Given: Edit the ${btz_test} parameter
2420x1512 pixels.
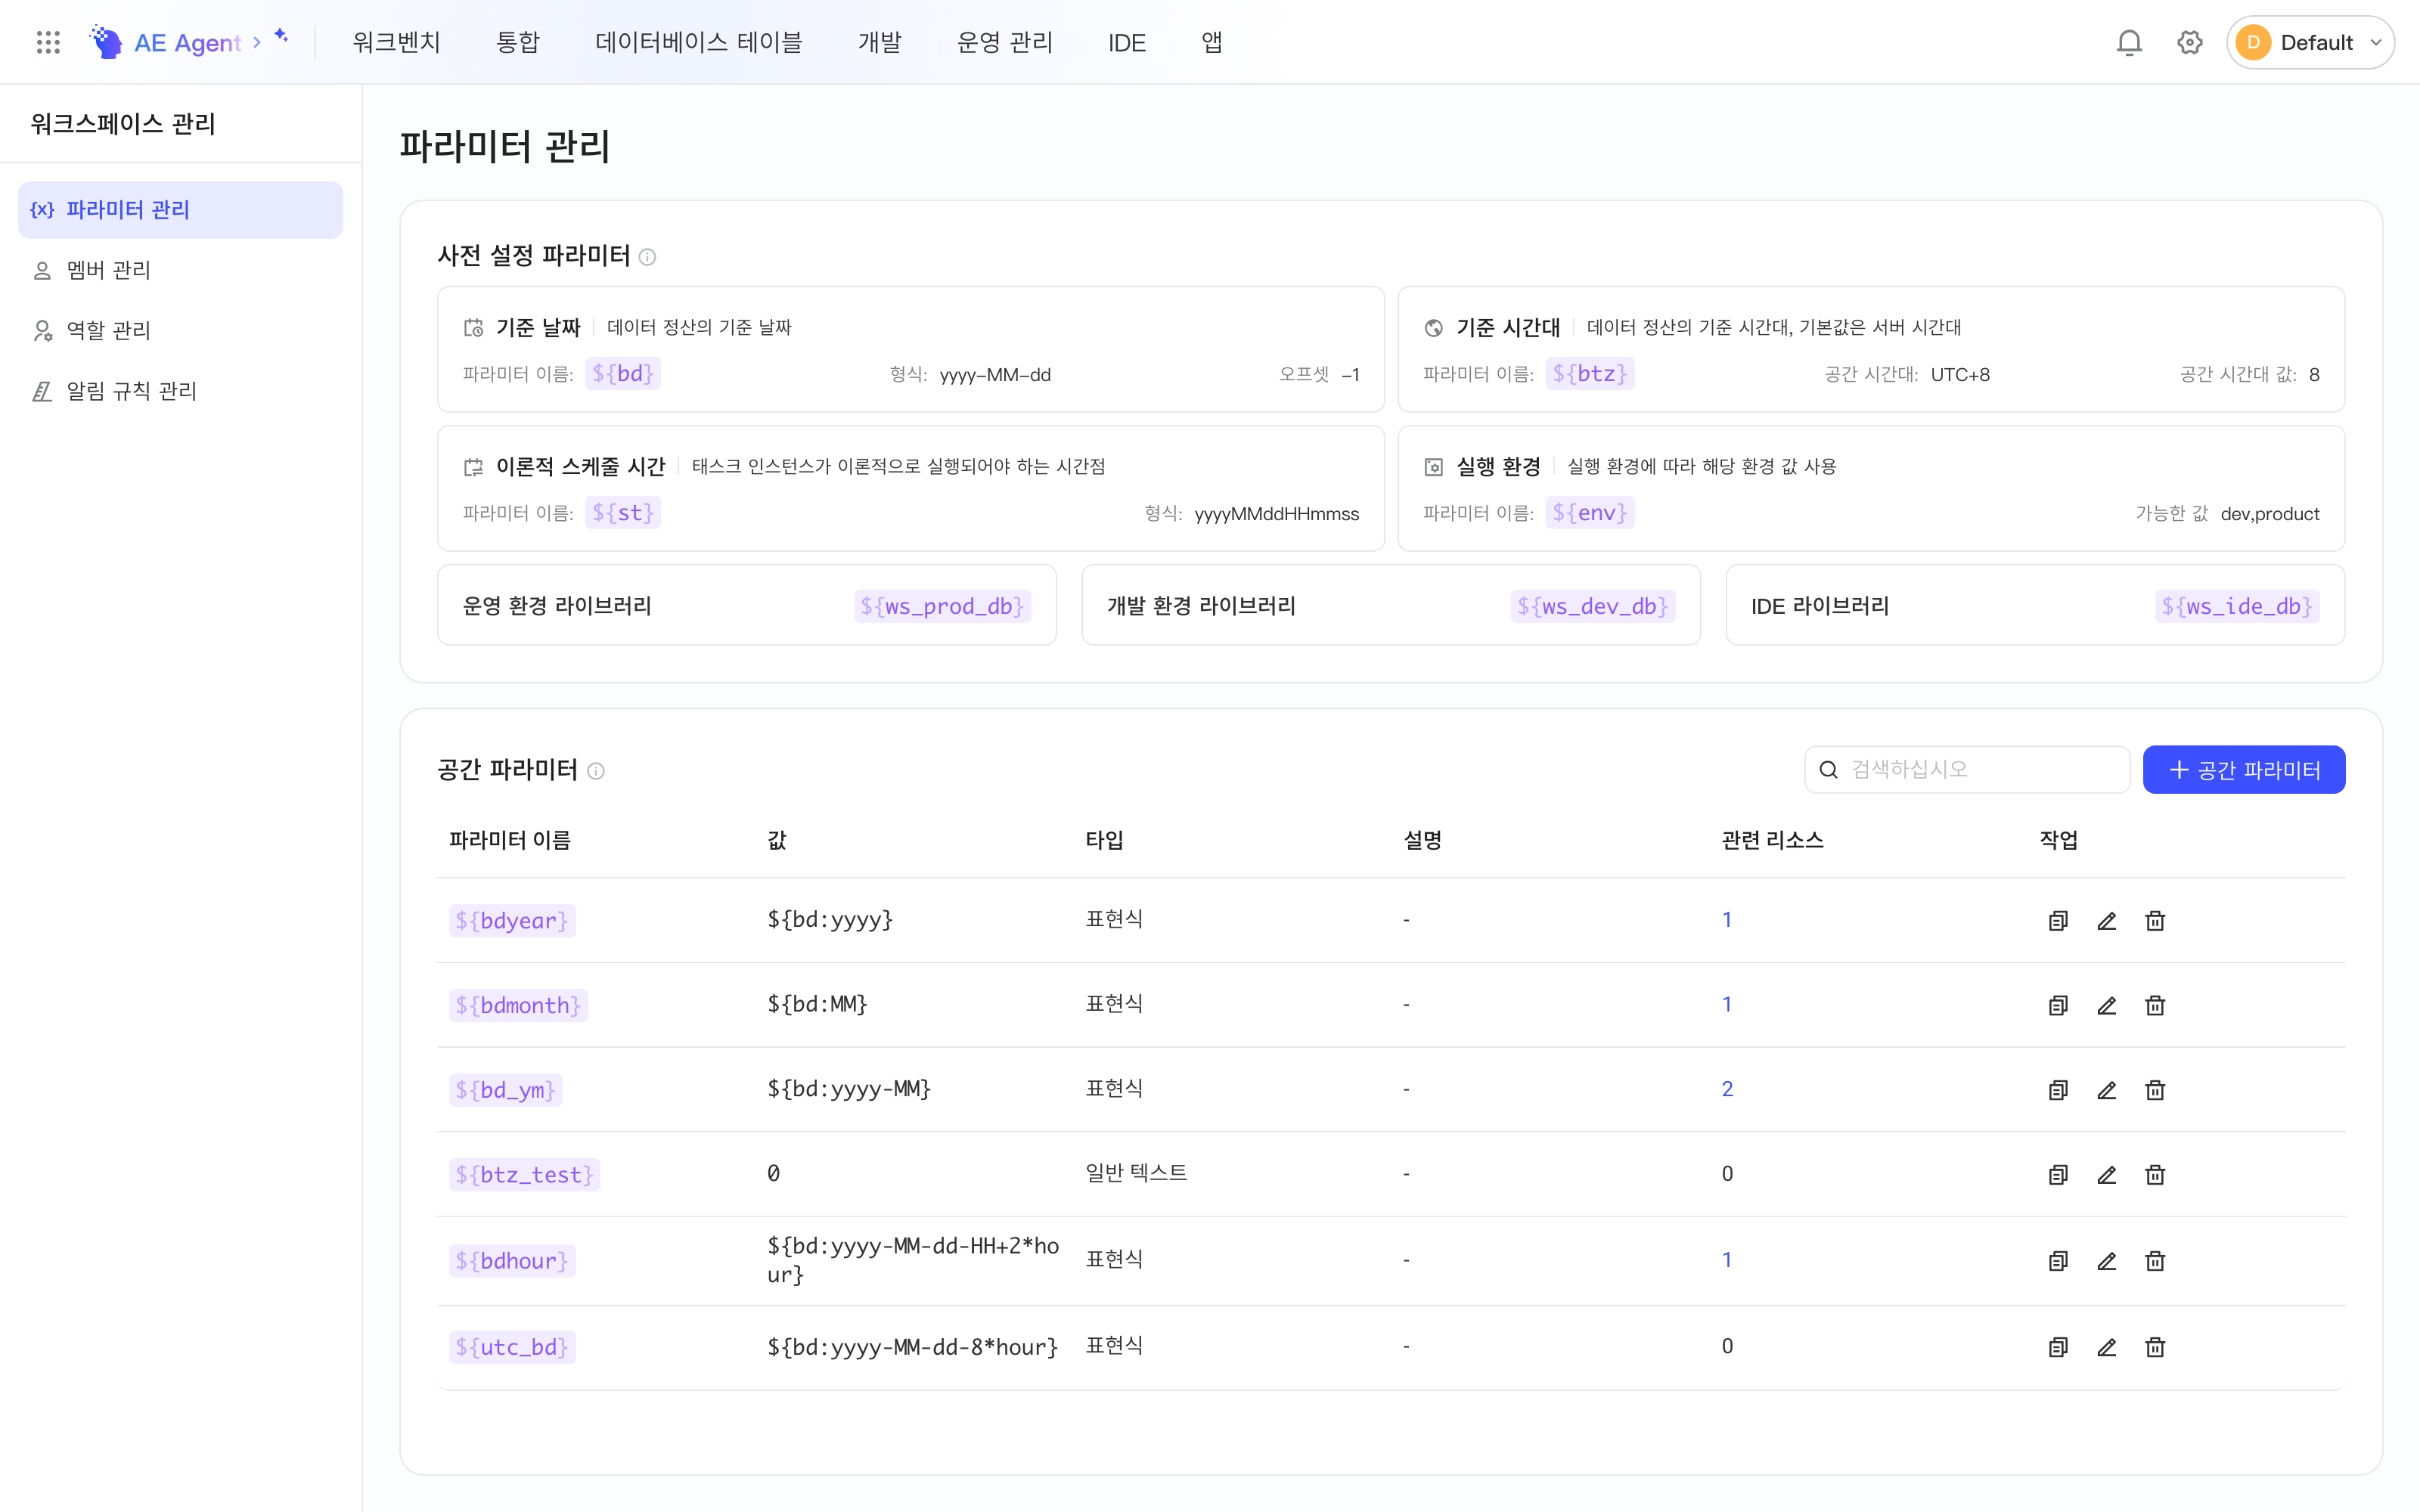Looking at the screenshot, I should point(2106,1174).
